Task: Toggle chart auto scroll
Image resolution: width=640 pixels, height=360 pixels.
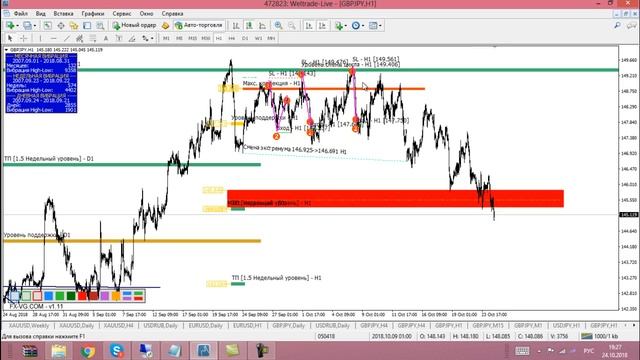Action: point(309,26)
